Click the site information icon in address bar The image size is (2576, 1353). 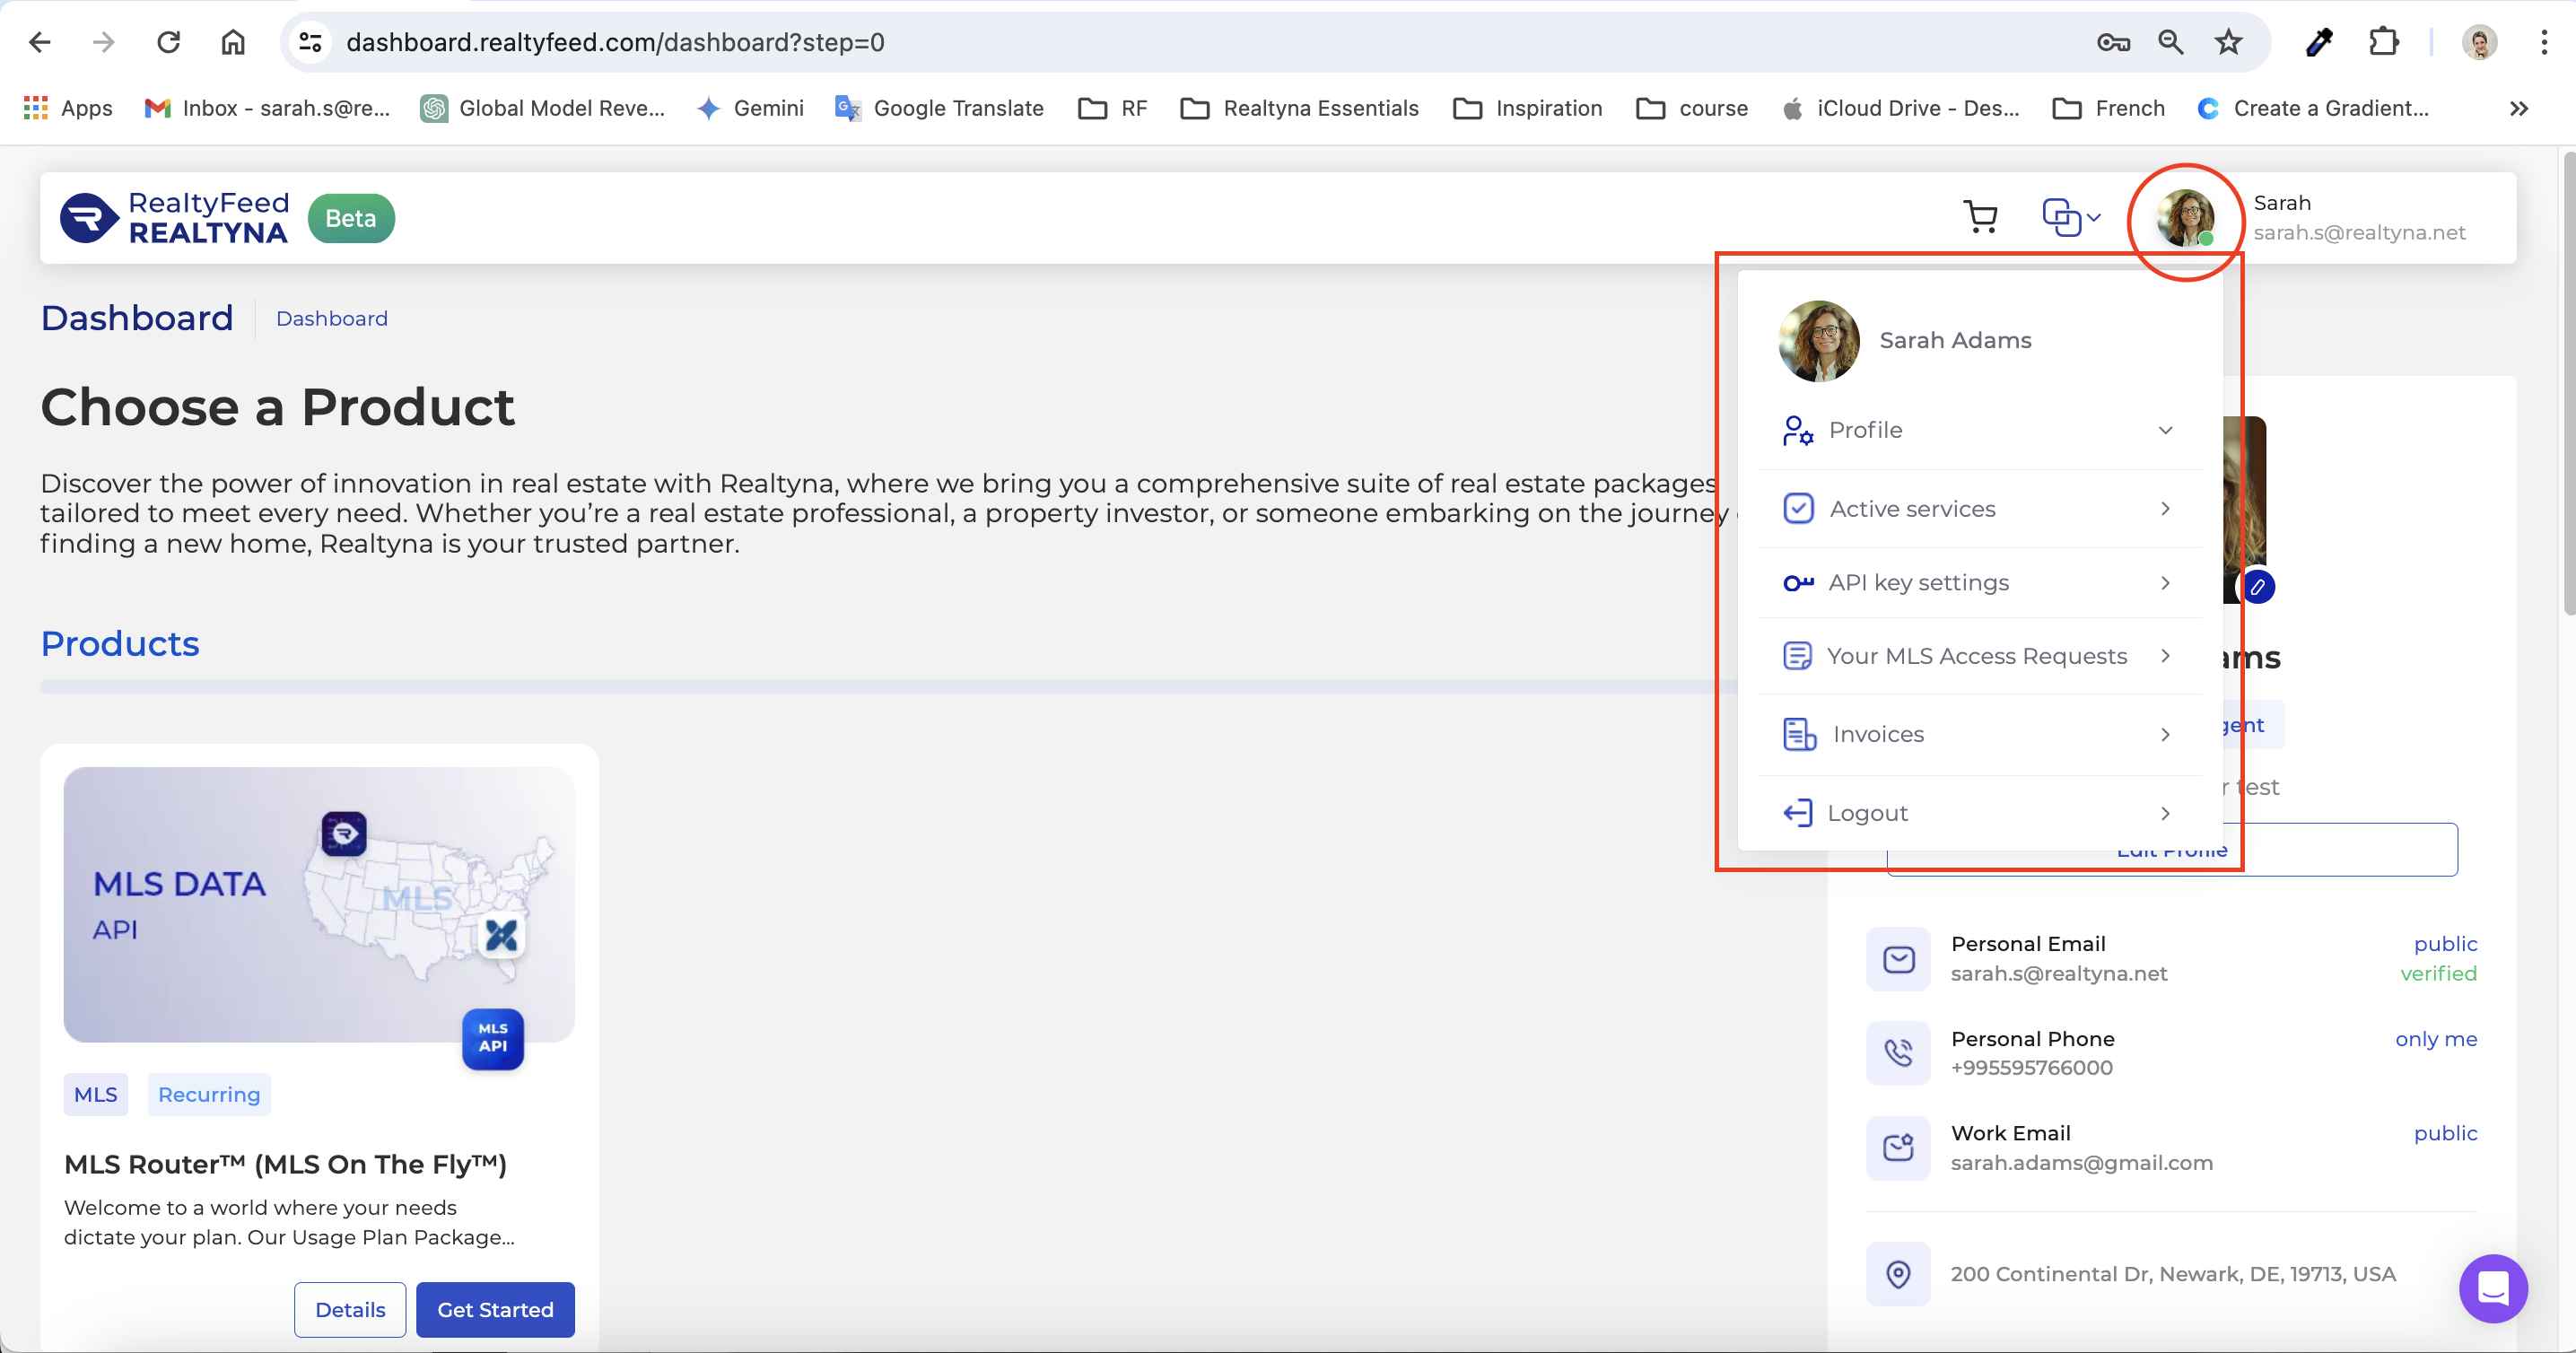click(x=310, y=42)
